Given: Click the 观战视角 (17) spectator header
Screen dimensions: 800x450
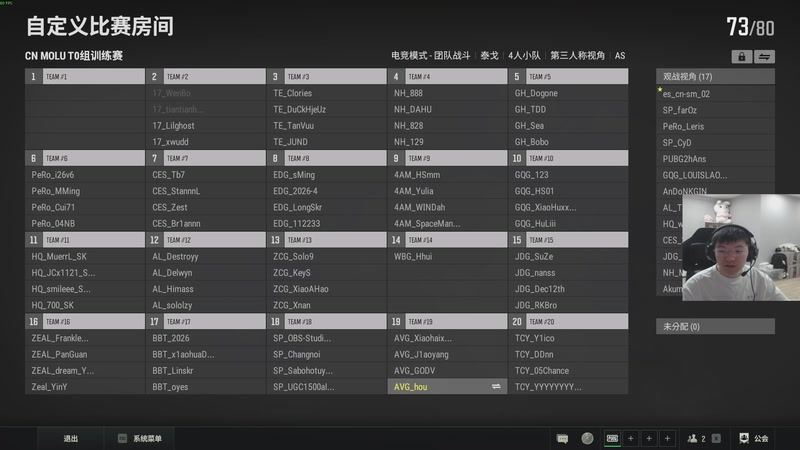Looking at the screenshot, I should click(715, 77).
